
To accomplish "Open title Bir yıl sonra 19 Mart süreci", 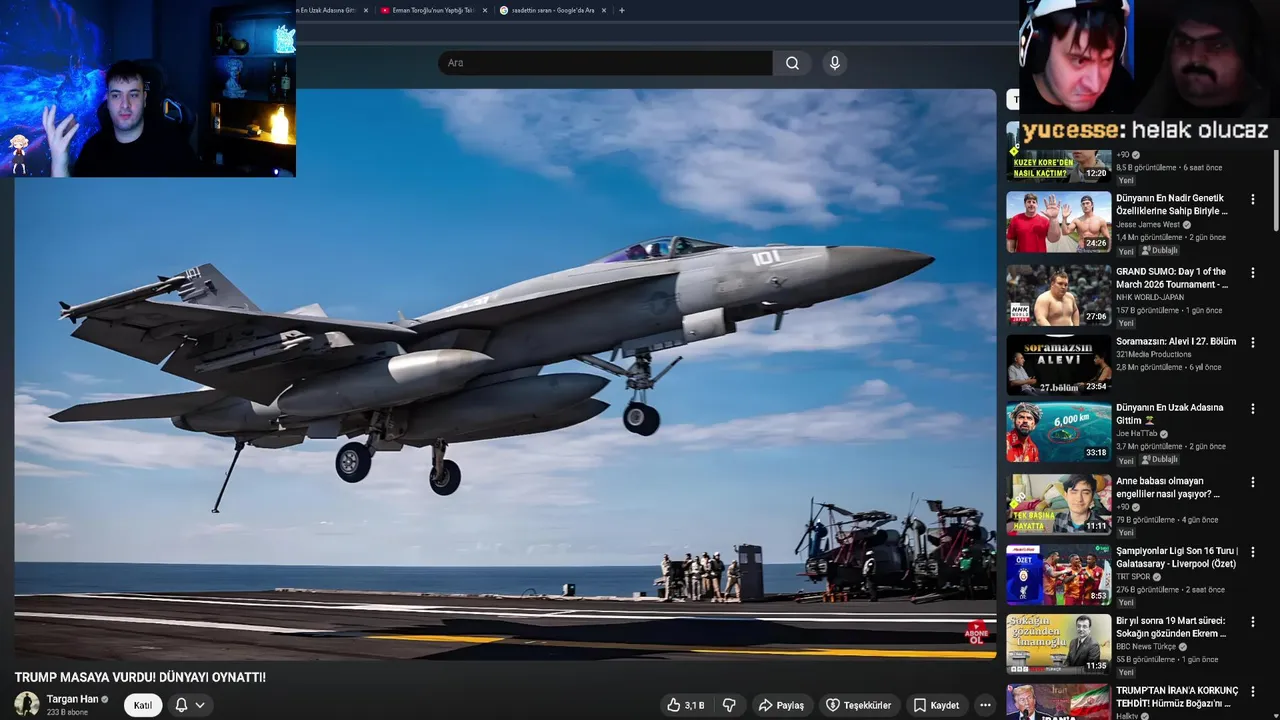I will point(1171,628).
